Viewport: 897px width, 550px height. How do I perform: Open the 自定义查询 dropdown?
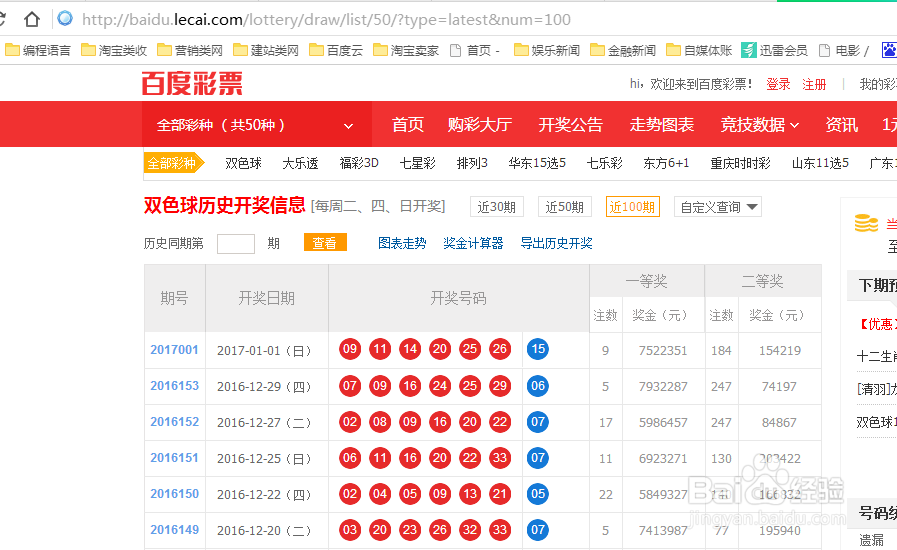tap(719, 207)
